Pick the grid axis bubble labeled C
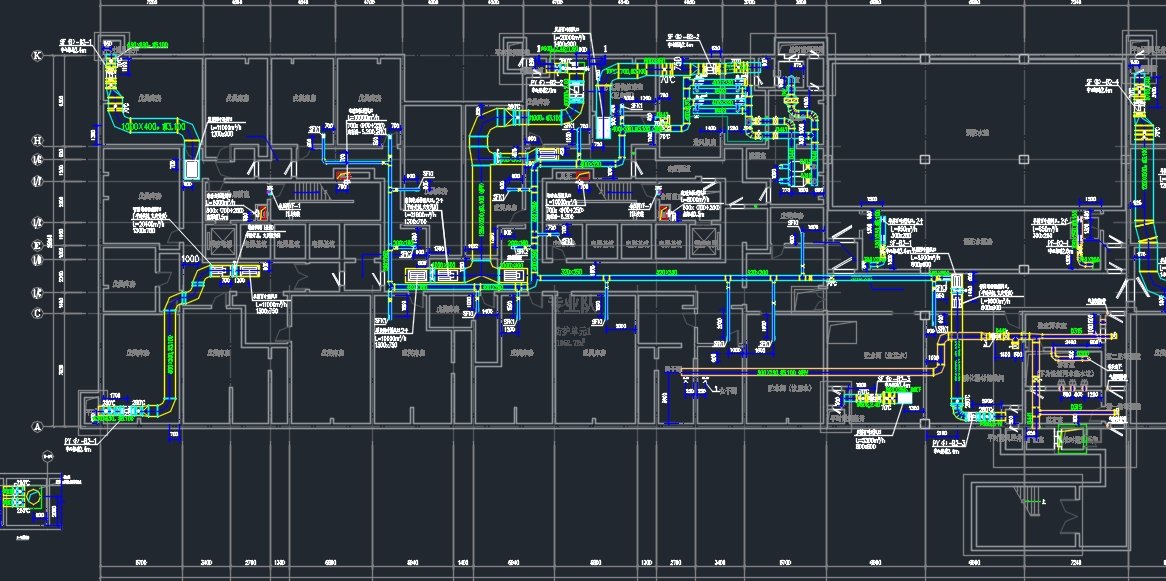Screen dimensions: 1166x581 (x=37, y=313)
